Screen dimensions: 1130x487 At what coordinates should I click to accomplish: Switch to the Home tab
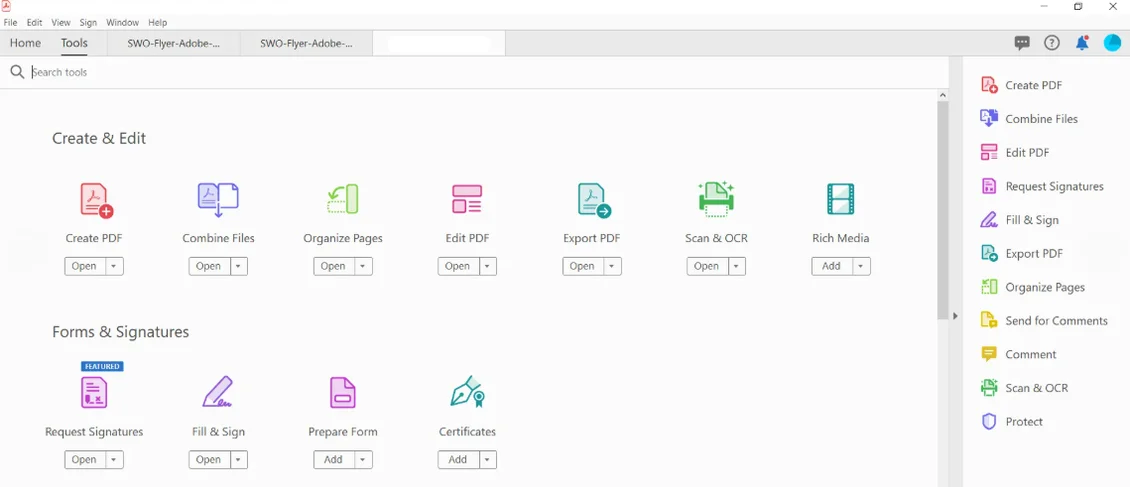click(x=25, y=43)
